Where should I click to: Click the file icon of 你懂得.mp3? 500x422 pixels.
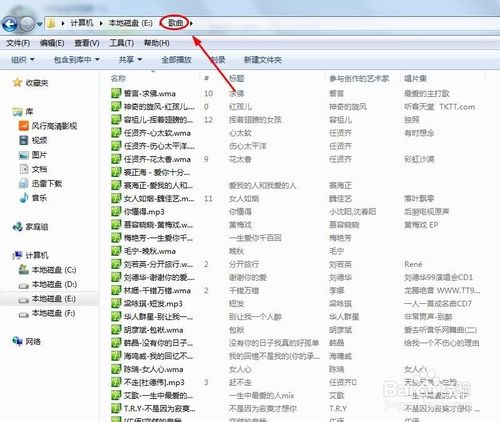[116, 211]
